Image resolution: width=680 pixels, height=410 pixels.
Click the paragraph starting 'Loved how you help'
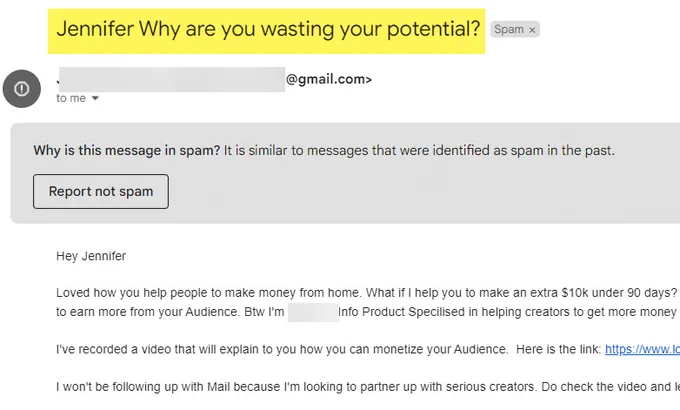coord(368,302)
